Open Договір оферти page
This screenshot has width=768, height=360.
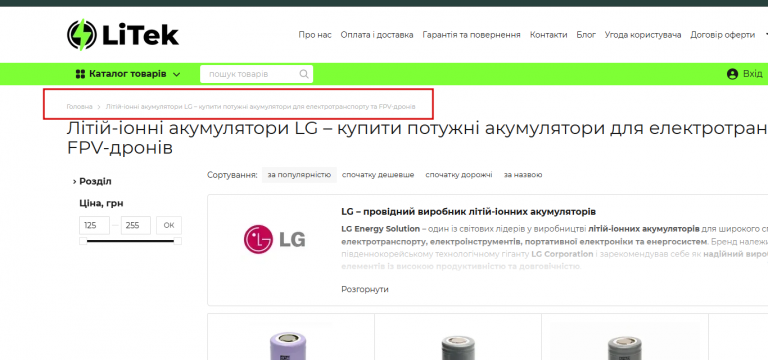[722, 35]
